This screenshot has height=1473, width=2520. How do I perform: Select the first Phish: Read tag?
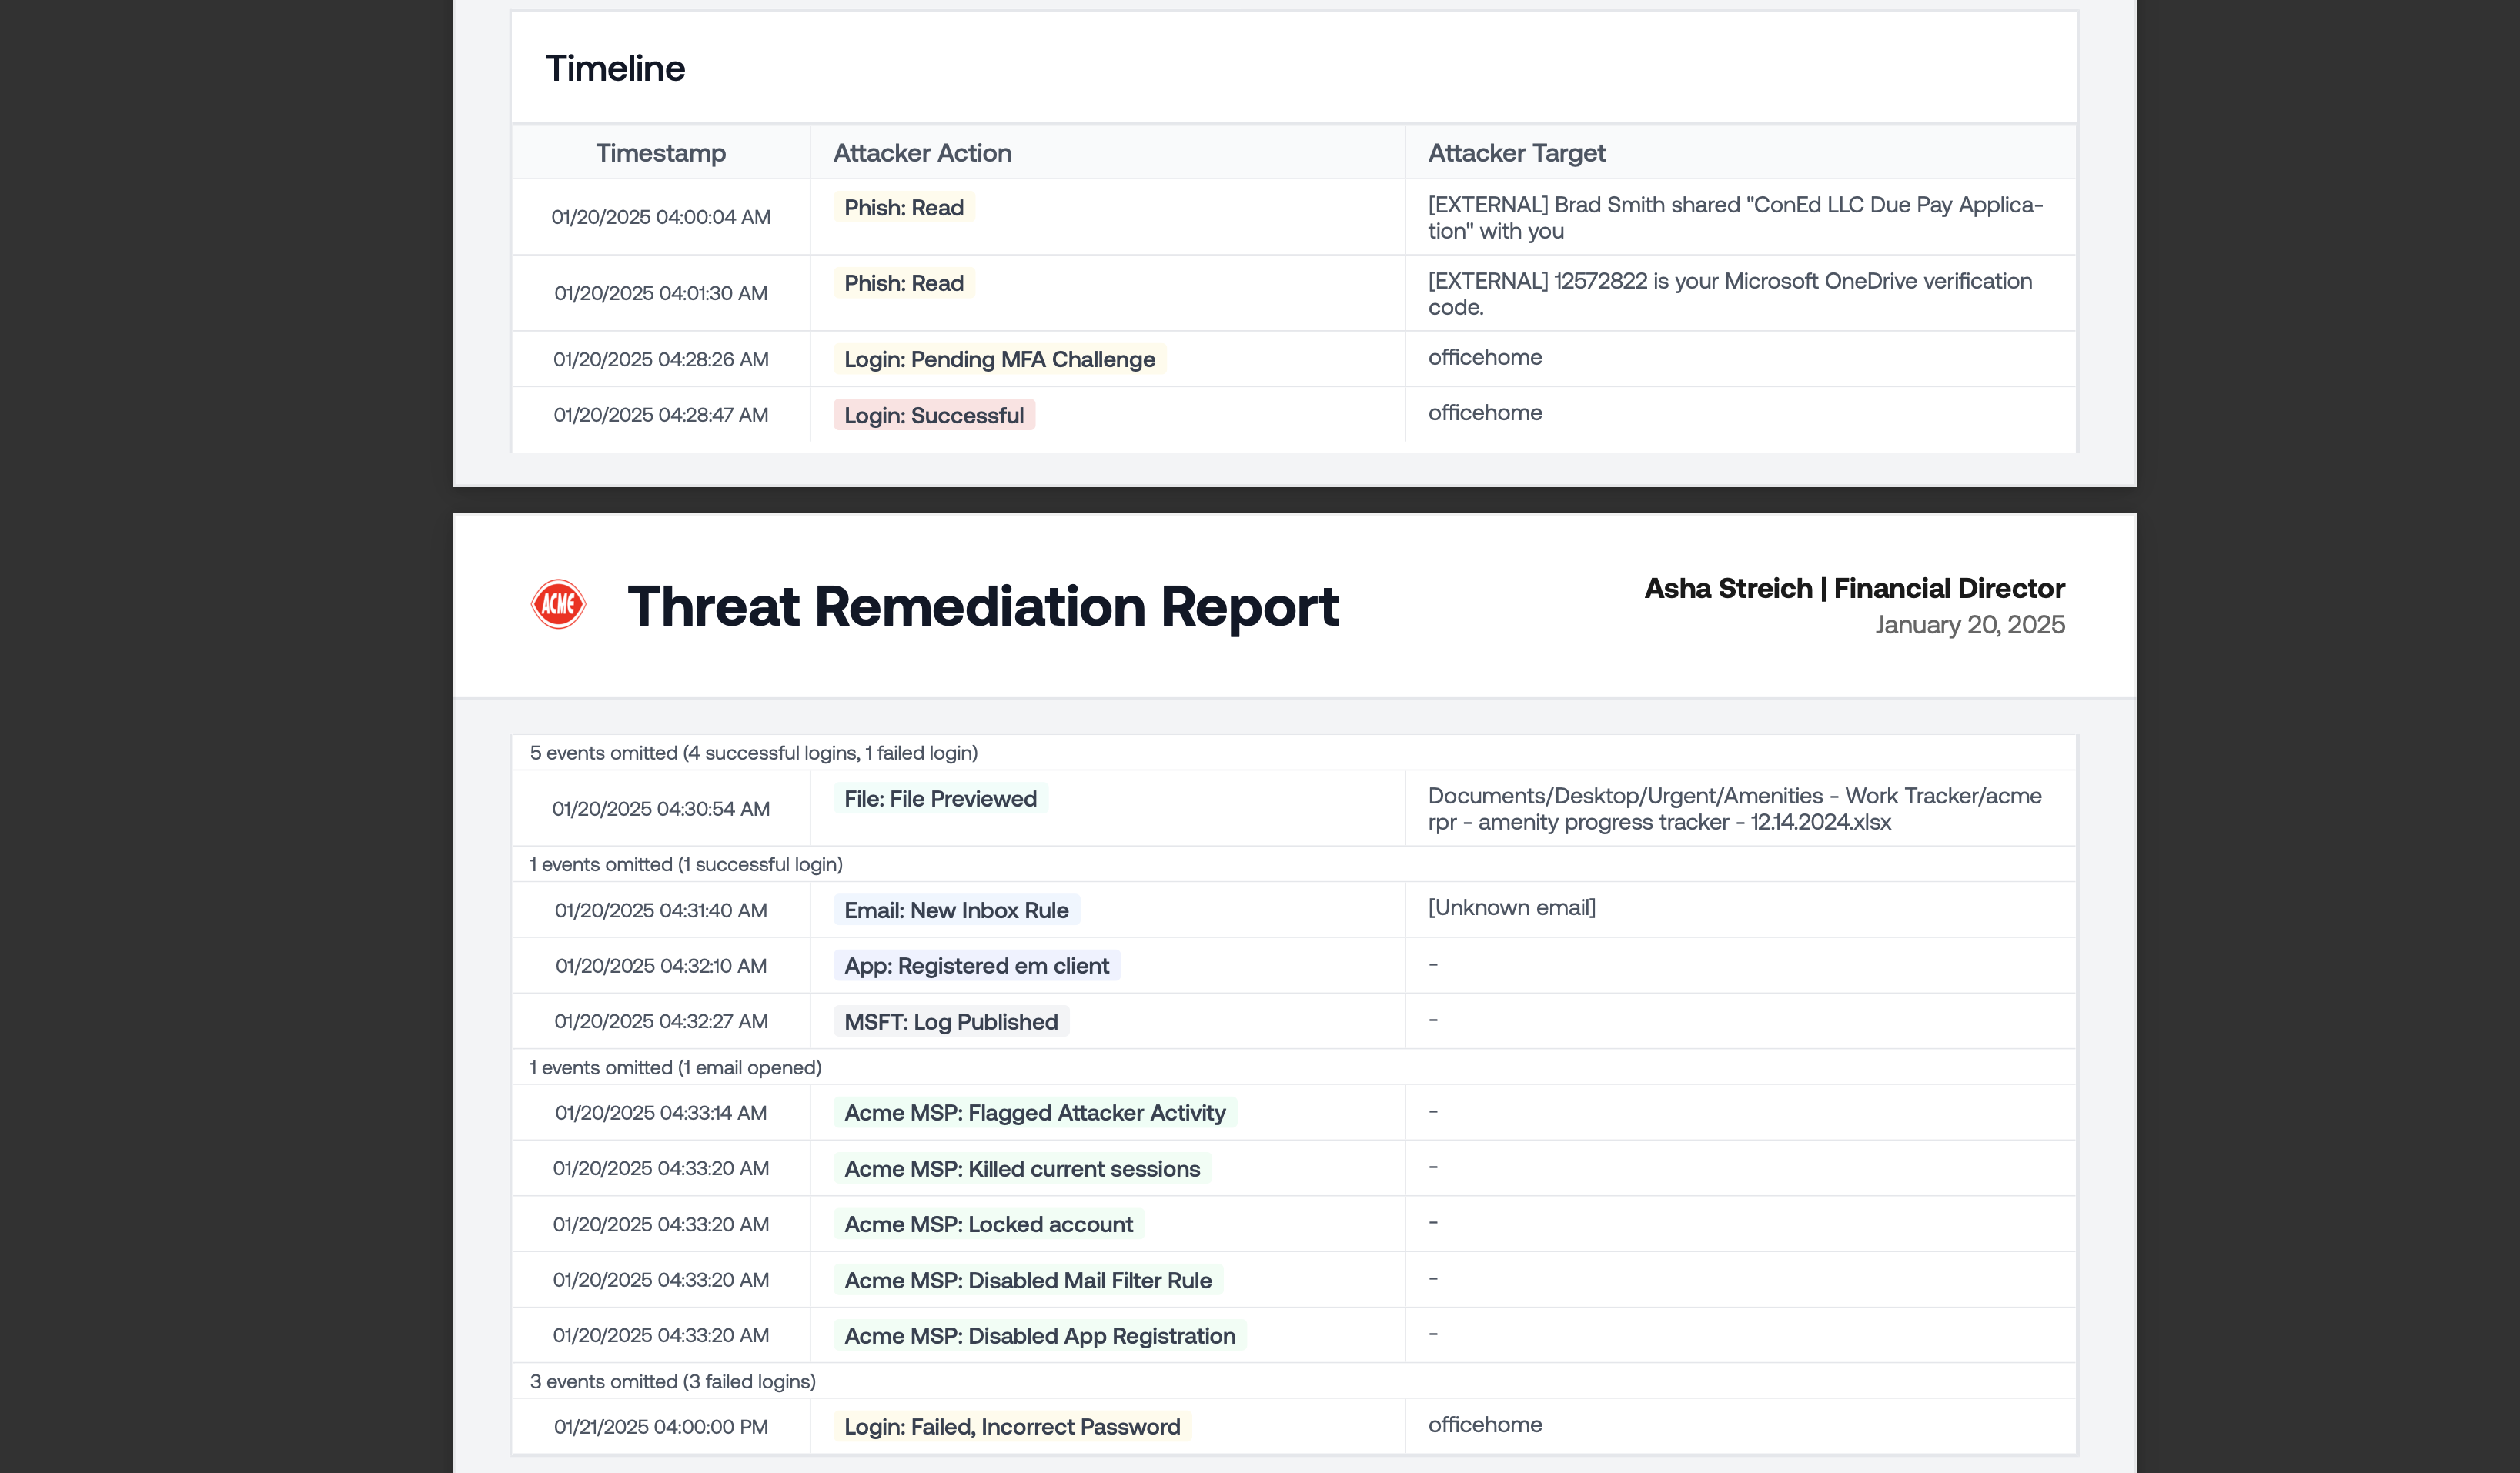pyautogui.click(x=903, y=207)
